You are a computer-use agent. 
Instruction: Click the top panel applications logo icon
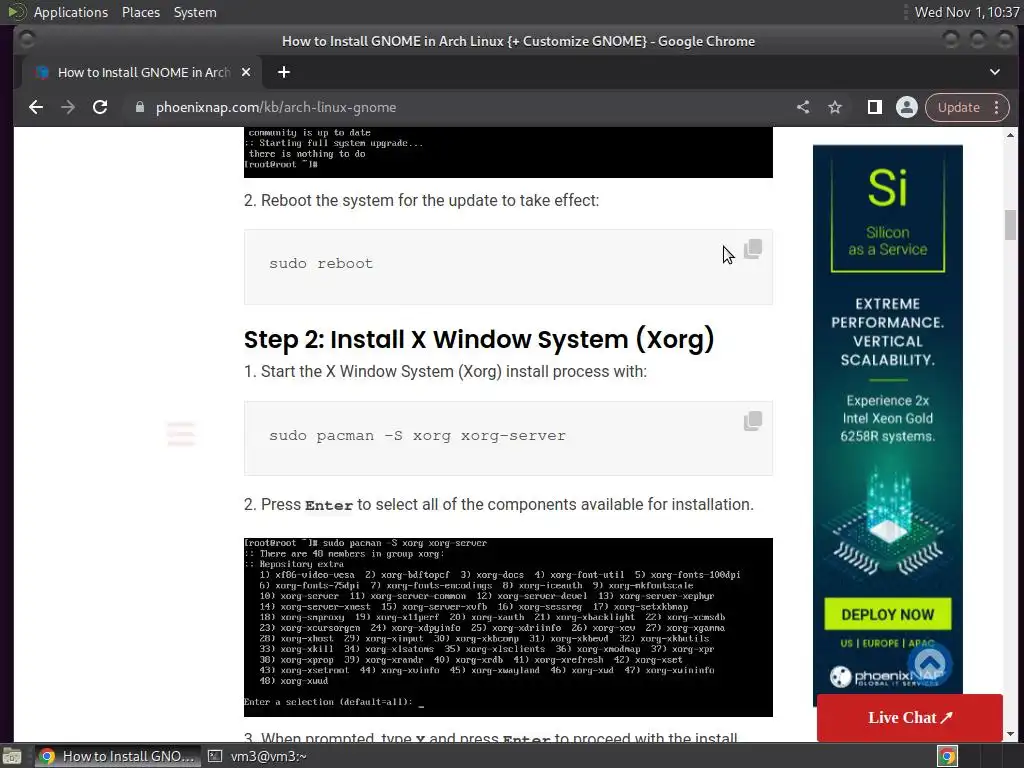point(16,12)
